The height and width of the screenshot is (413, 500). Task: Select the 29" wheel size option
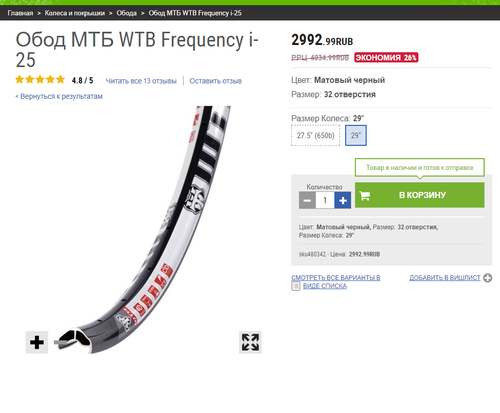[356, 135]
